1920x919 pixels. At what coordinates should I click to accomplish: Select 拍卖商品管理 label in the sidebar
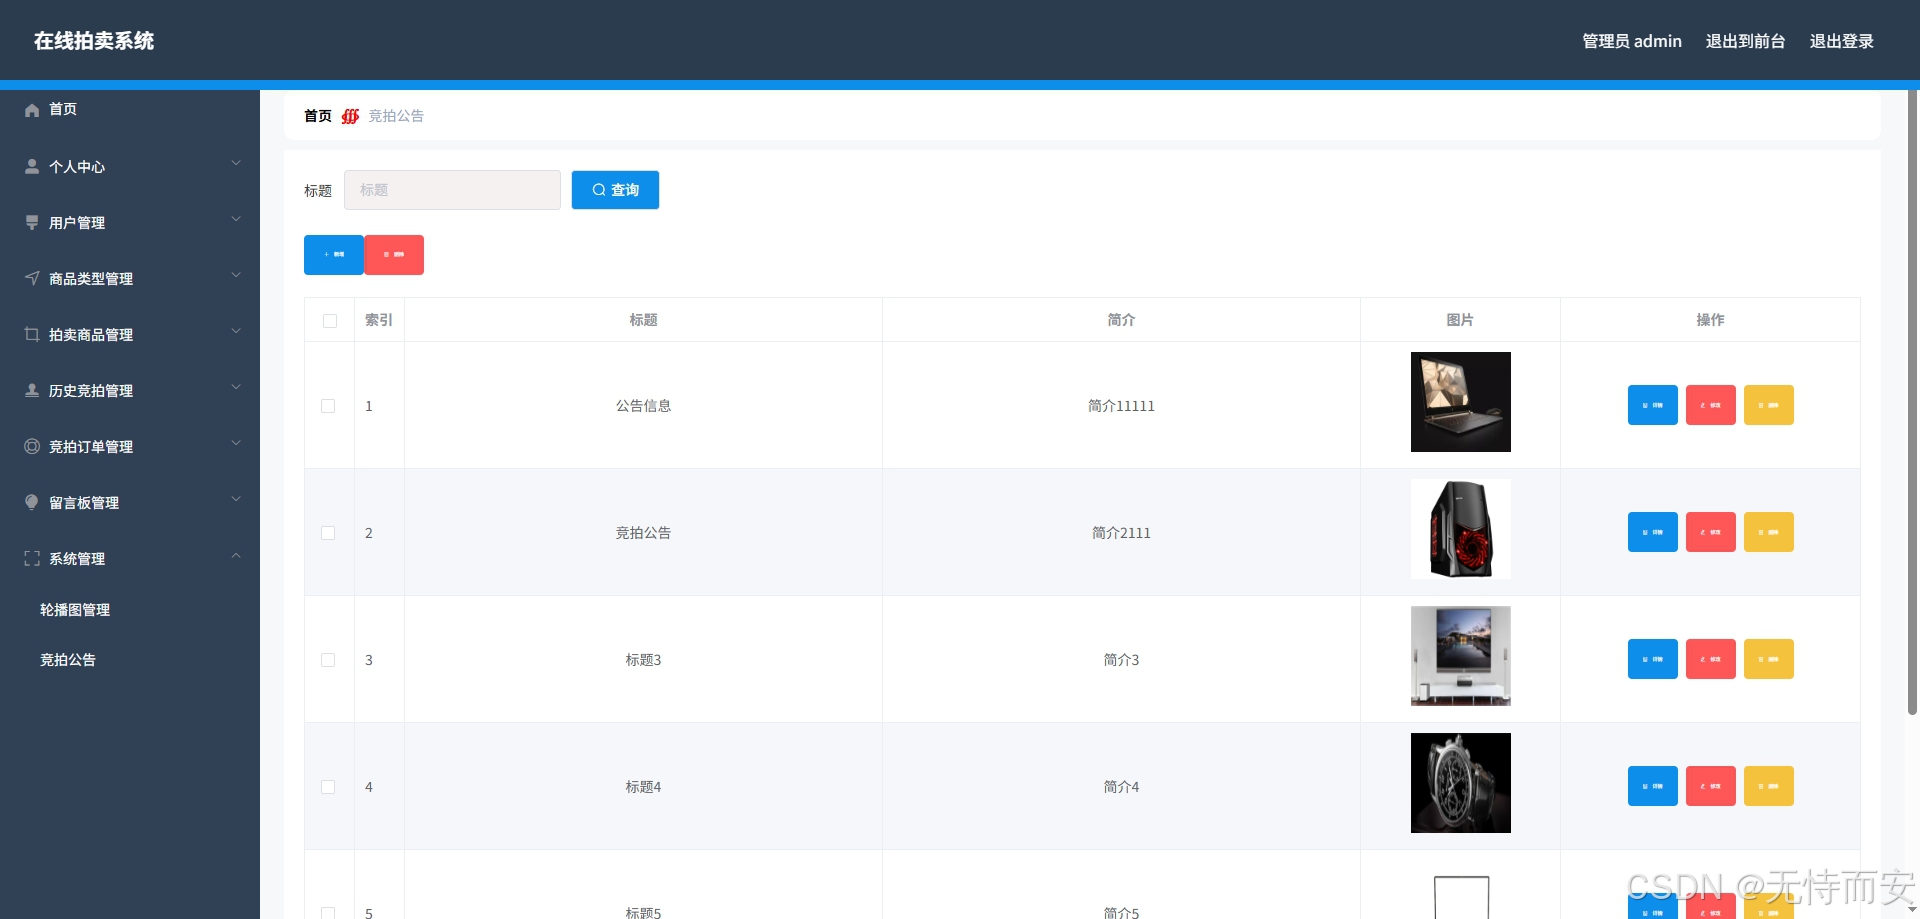tap(91, 335)
